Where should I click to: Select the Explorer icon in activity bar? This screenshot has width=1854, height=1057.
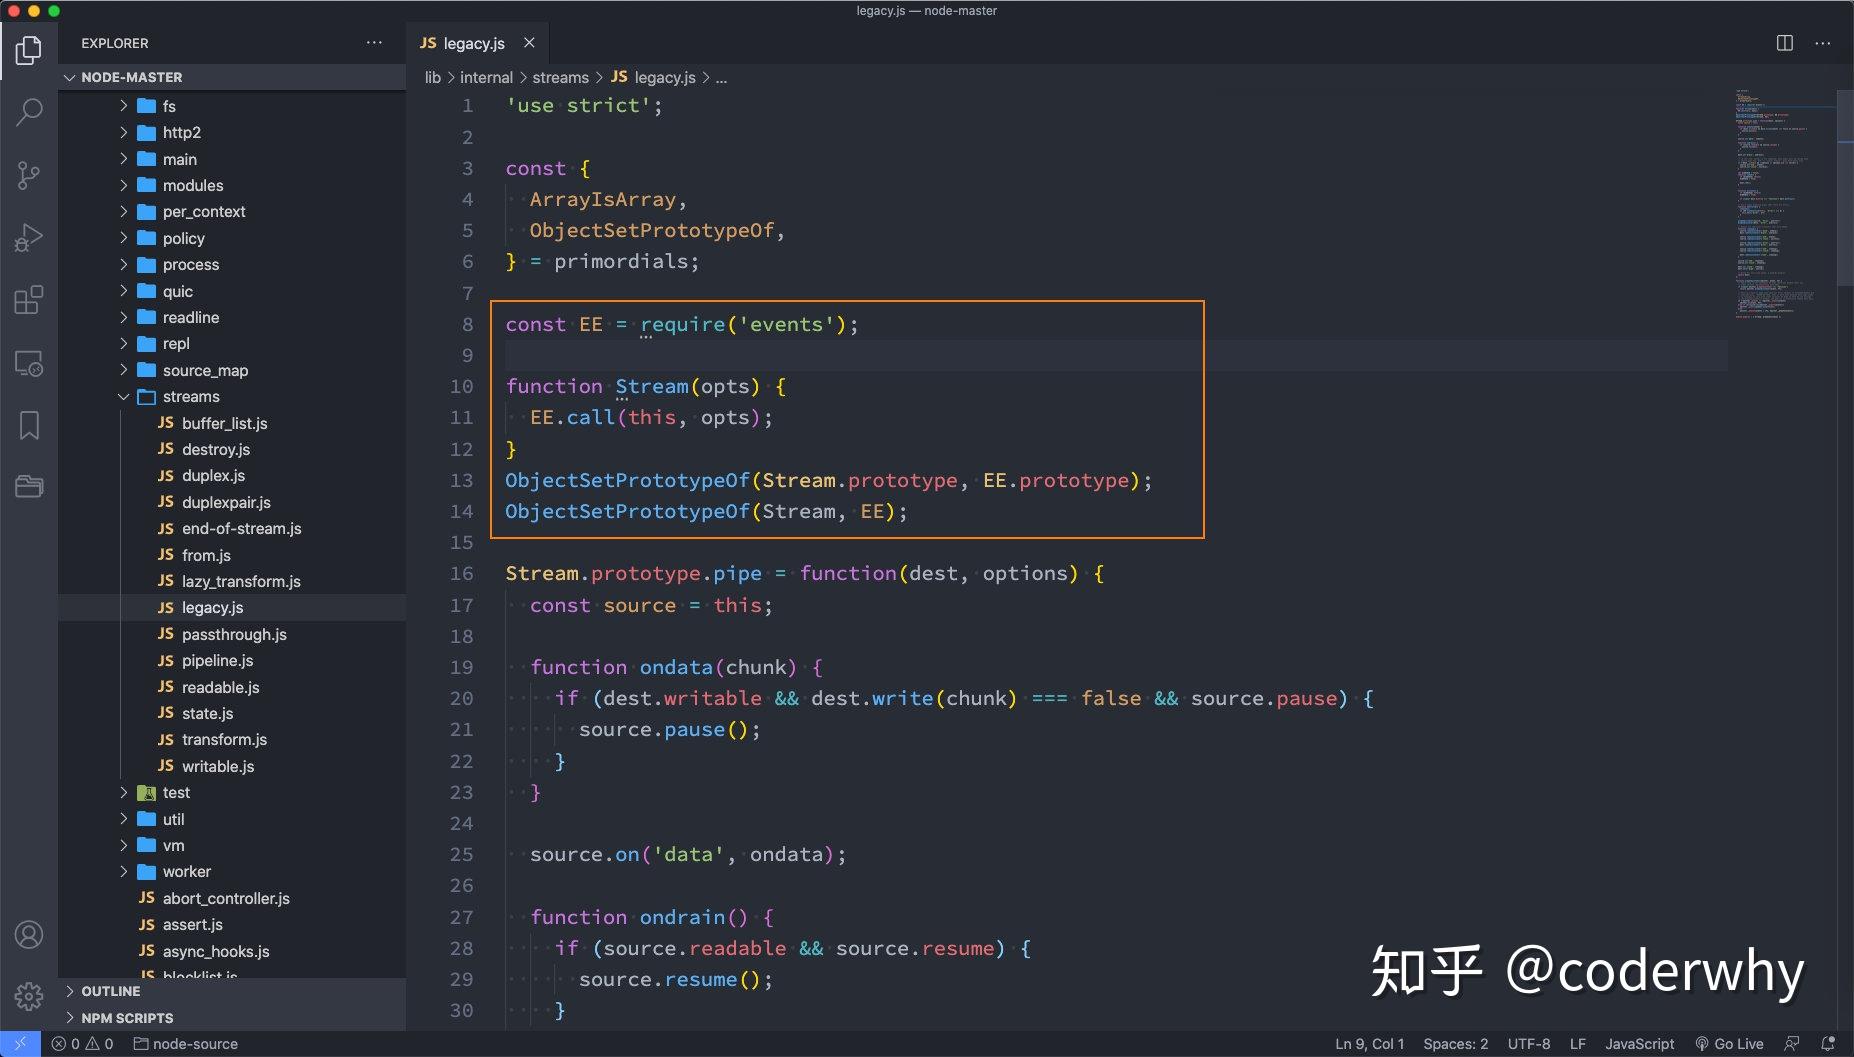coord(29,49)
